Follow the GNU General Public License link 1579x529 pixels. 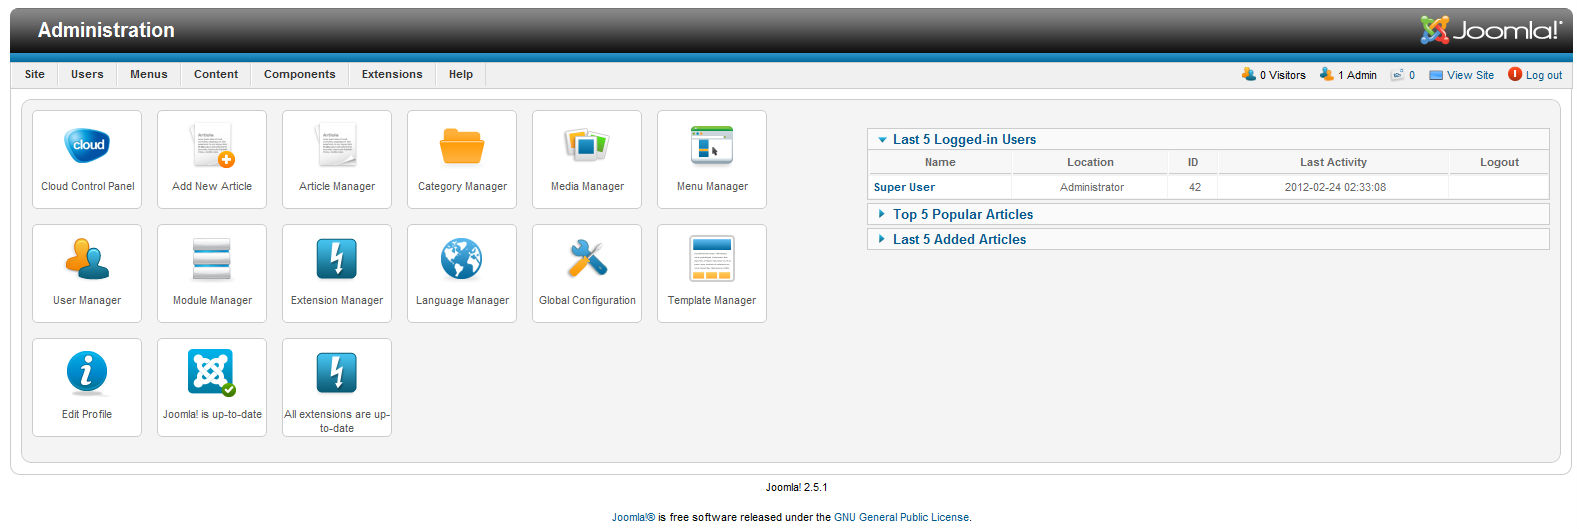(901, 517)
